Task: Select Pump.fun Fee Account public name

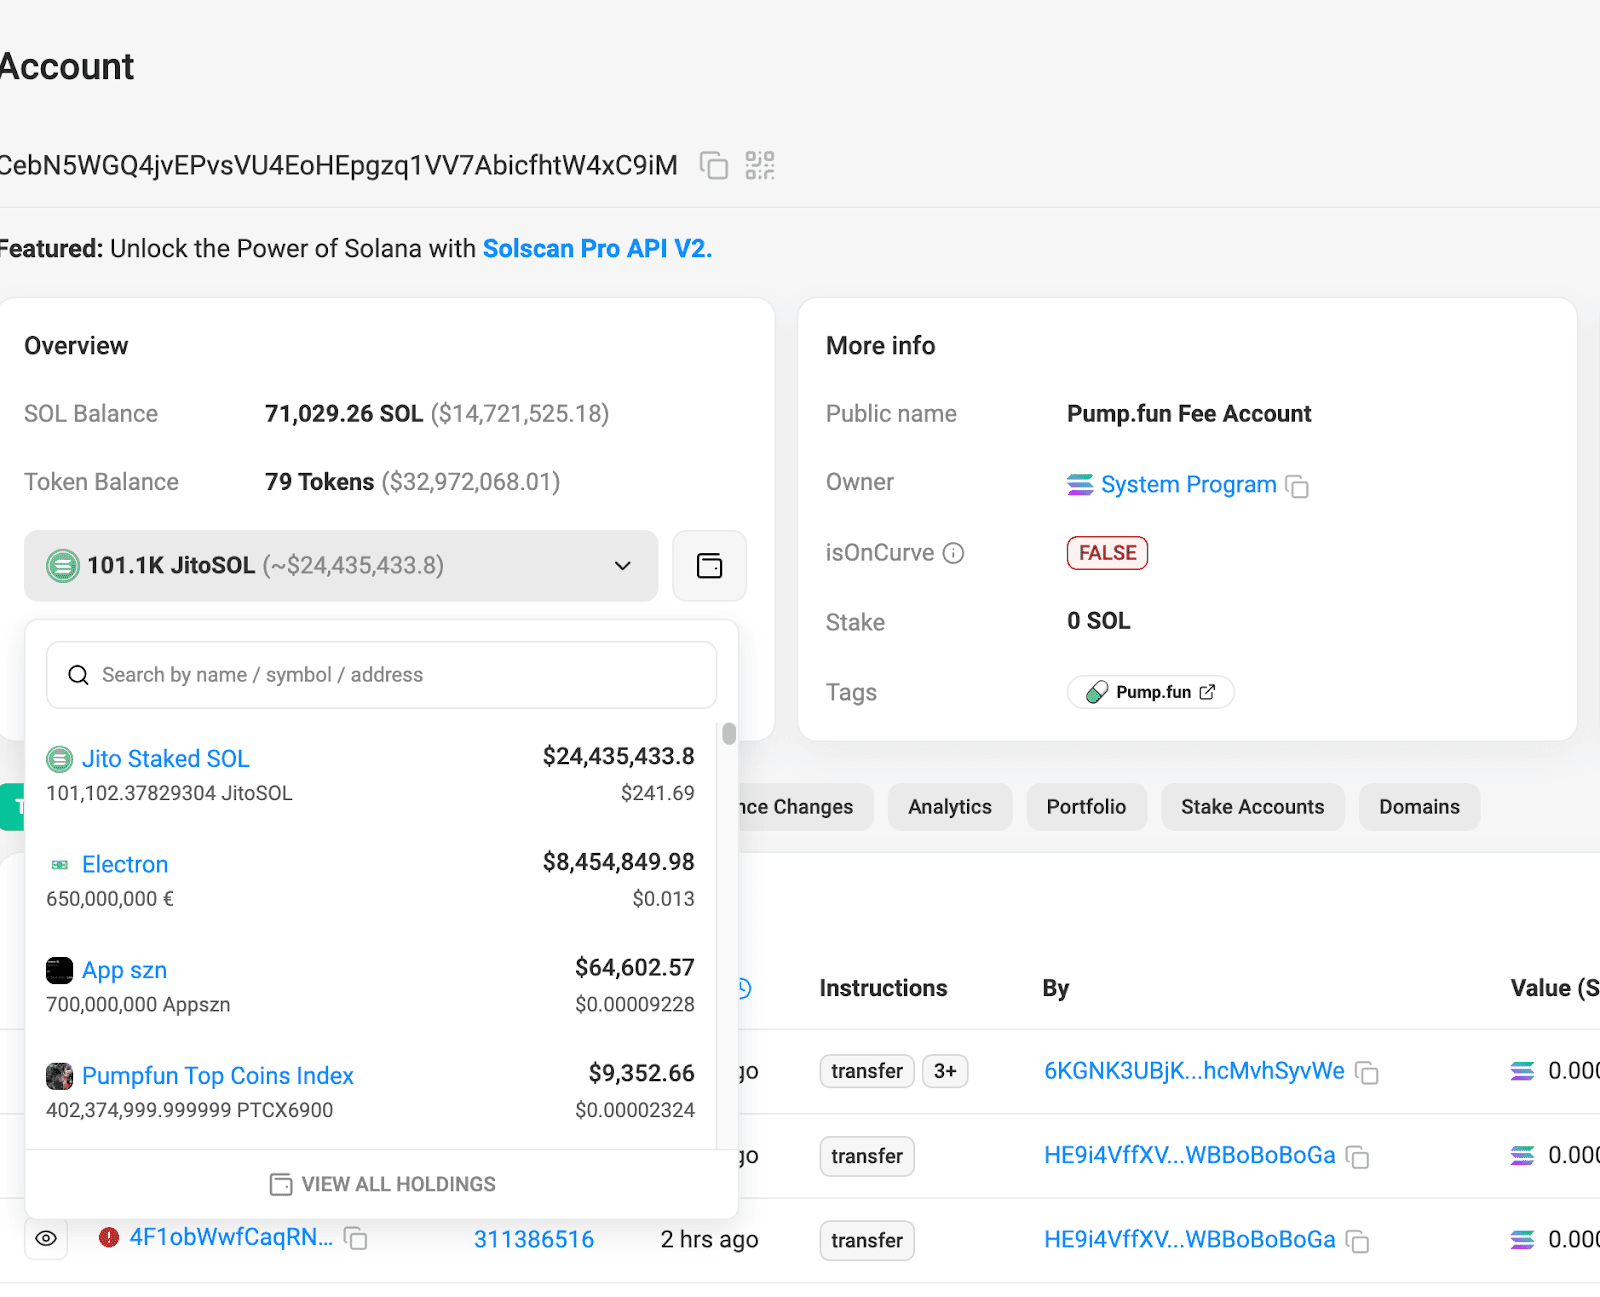Action: tap(1189, 414)
